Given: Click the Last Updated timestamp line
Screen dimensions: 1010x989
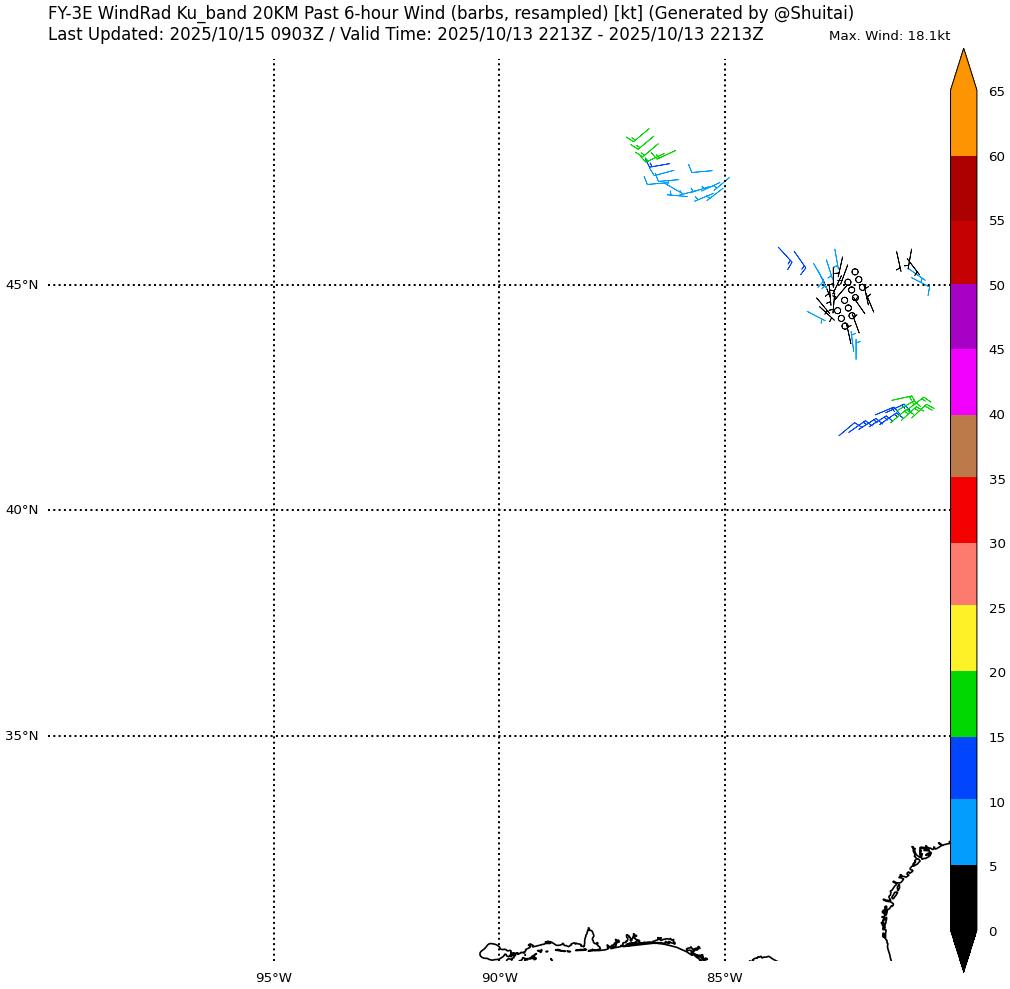Looking at the screenshot, I should [x=405, y=35].
